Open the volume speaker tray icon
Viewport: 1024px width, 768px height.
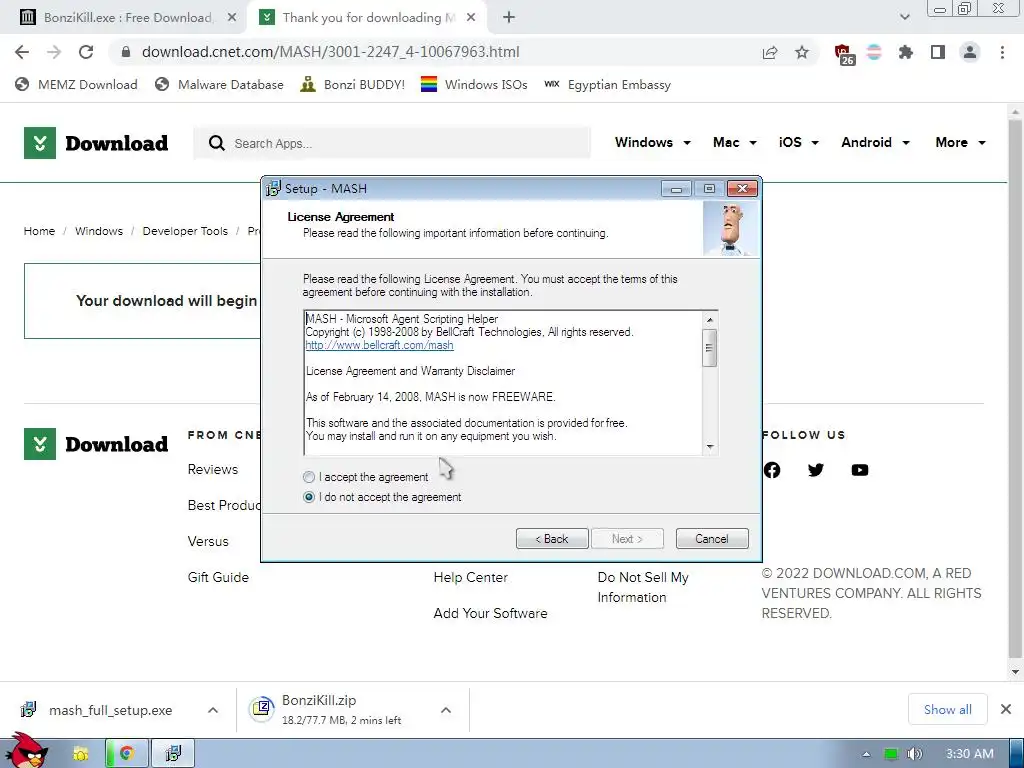click(914, 754)
